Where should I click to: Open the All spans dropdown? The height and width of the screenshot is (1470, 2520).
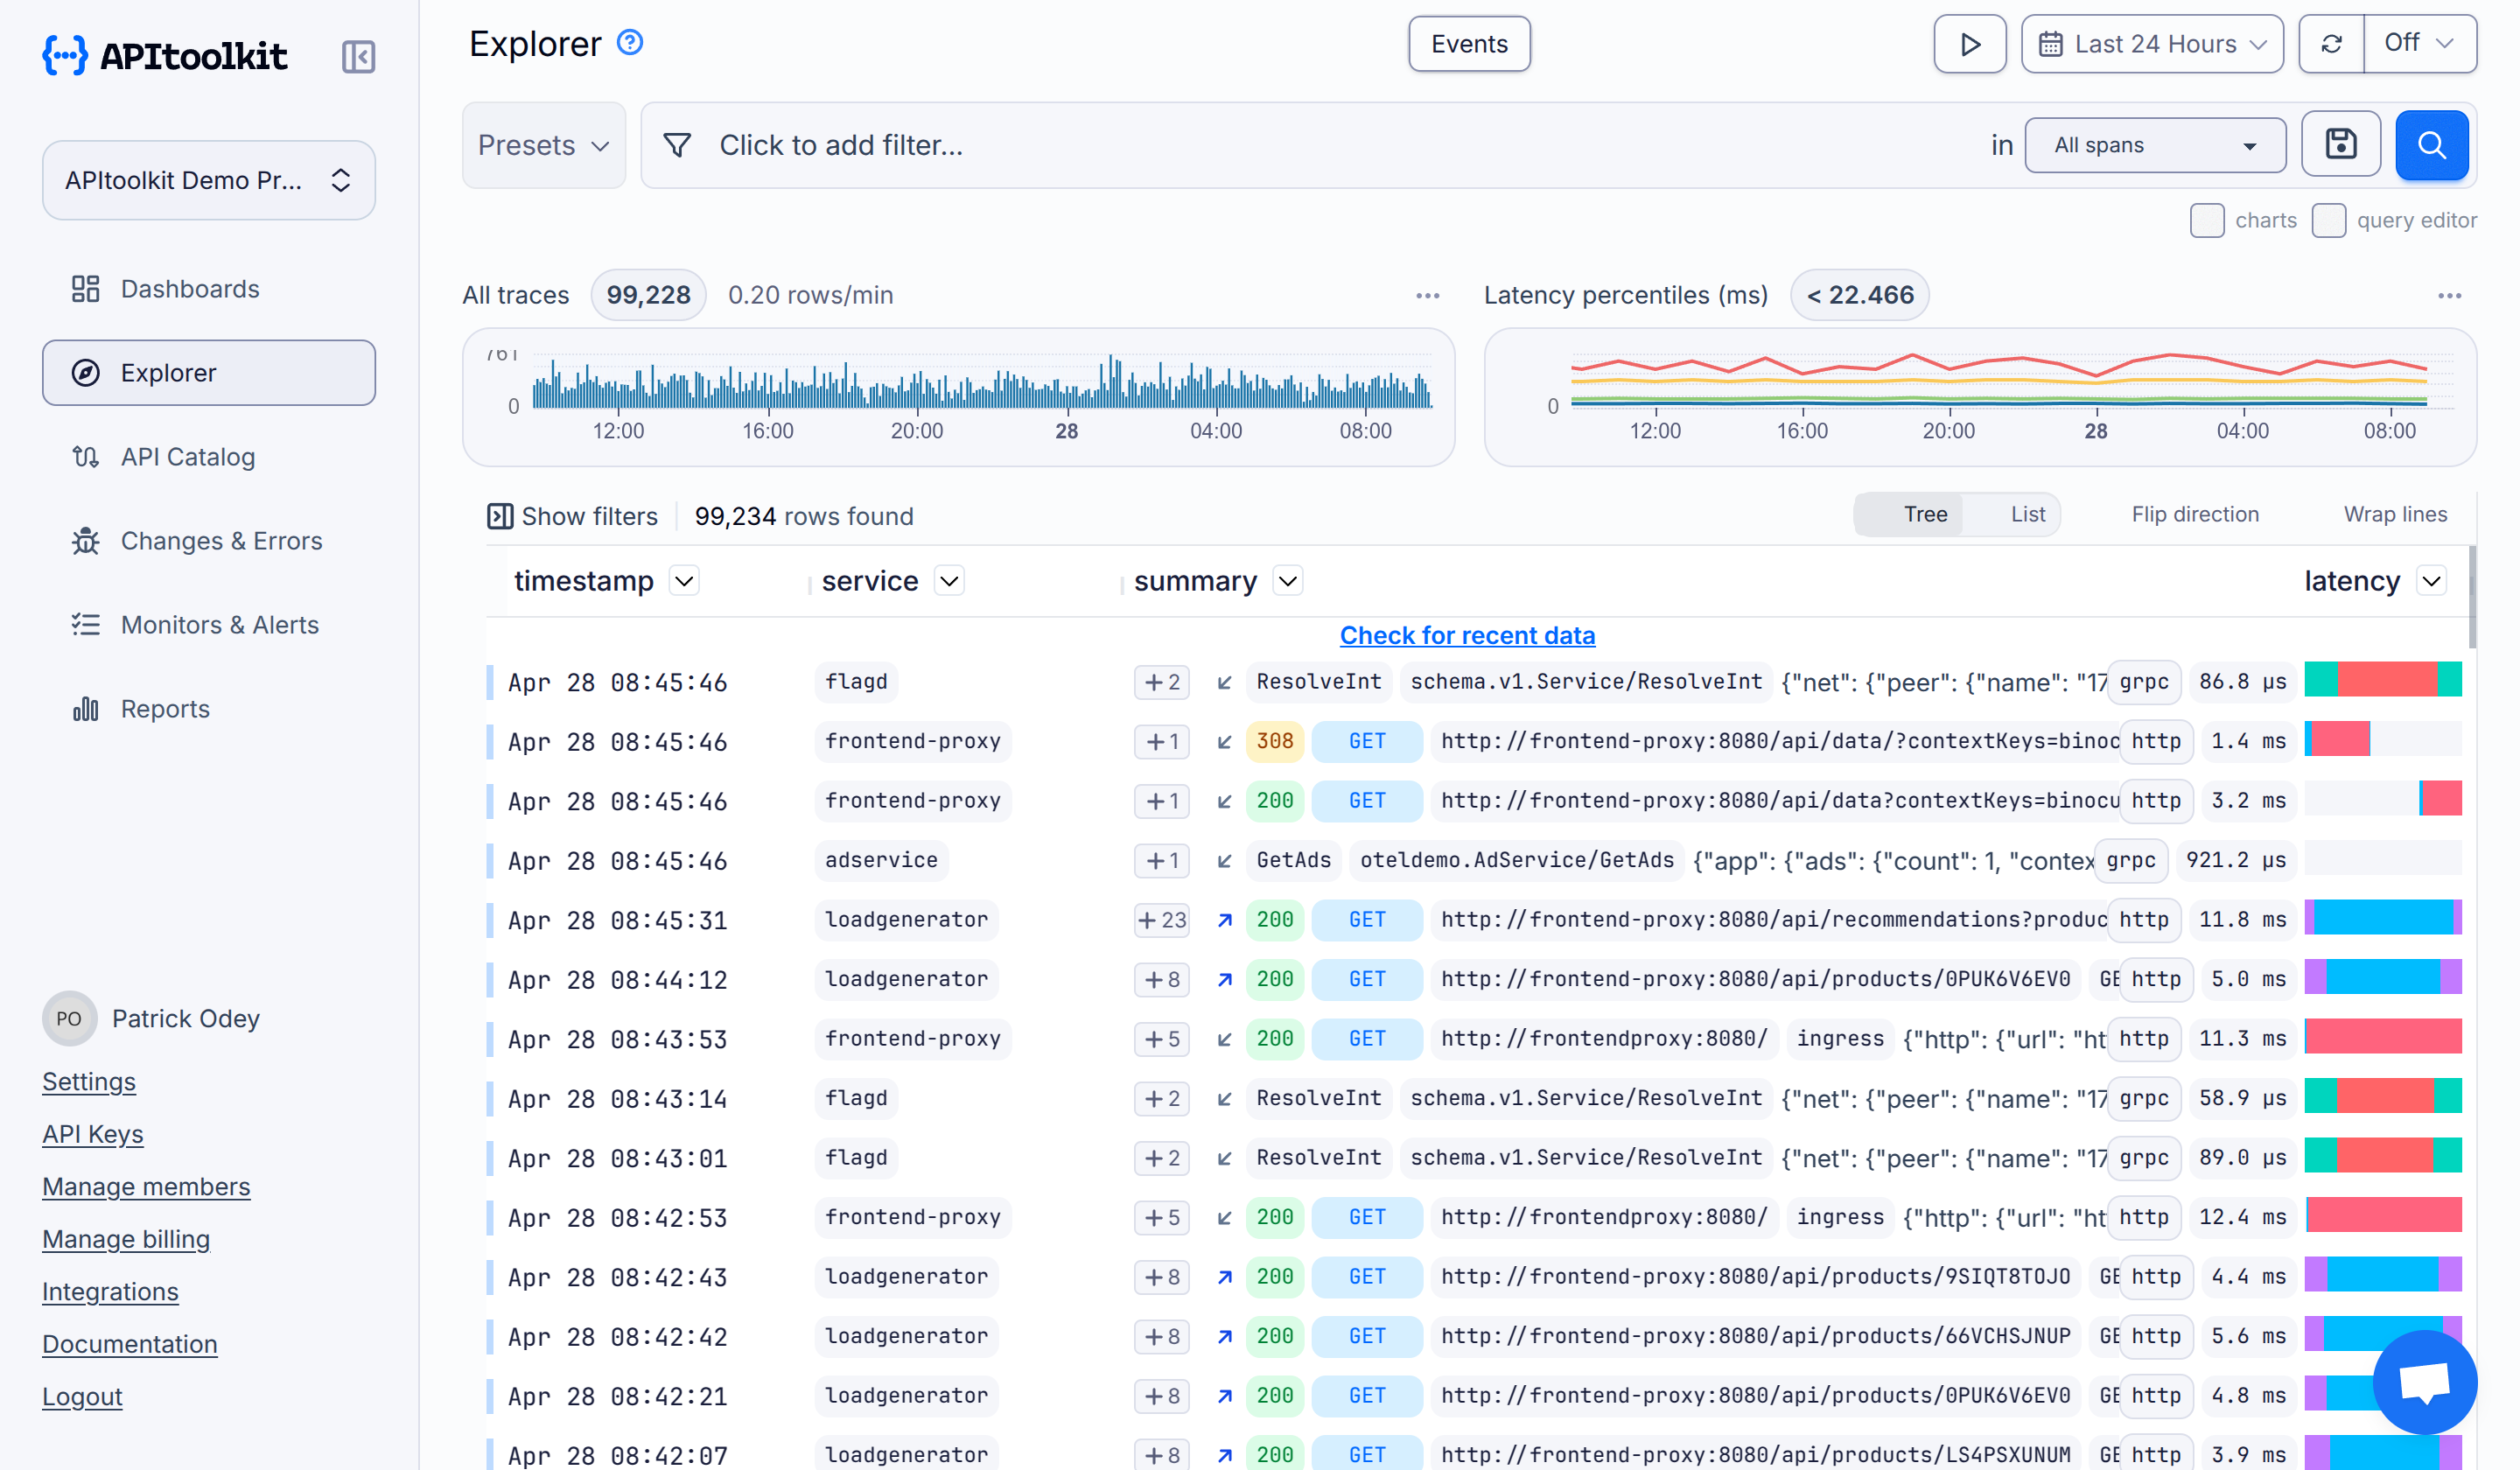(x=2155, y=145)
